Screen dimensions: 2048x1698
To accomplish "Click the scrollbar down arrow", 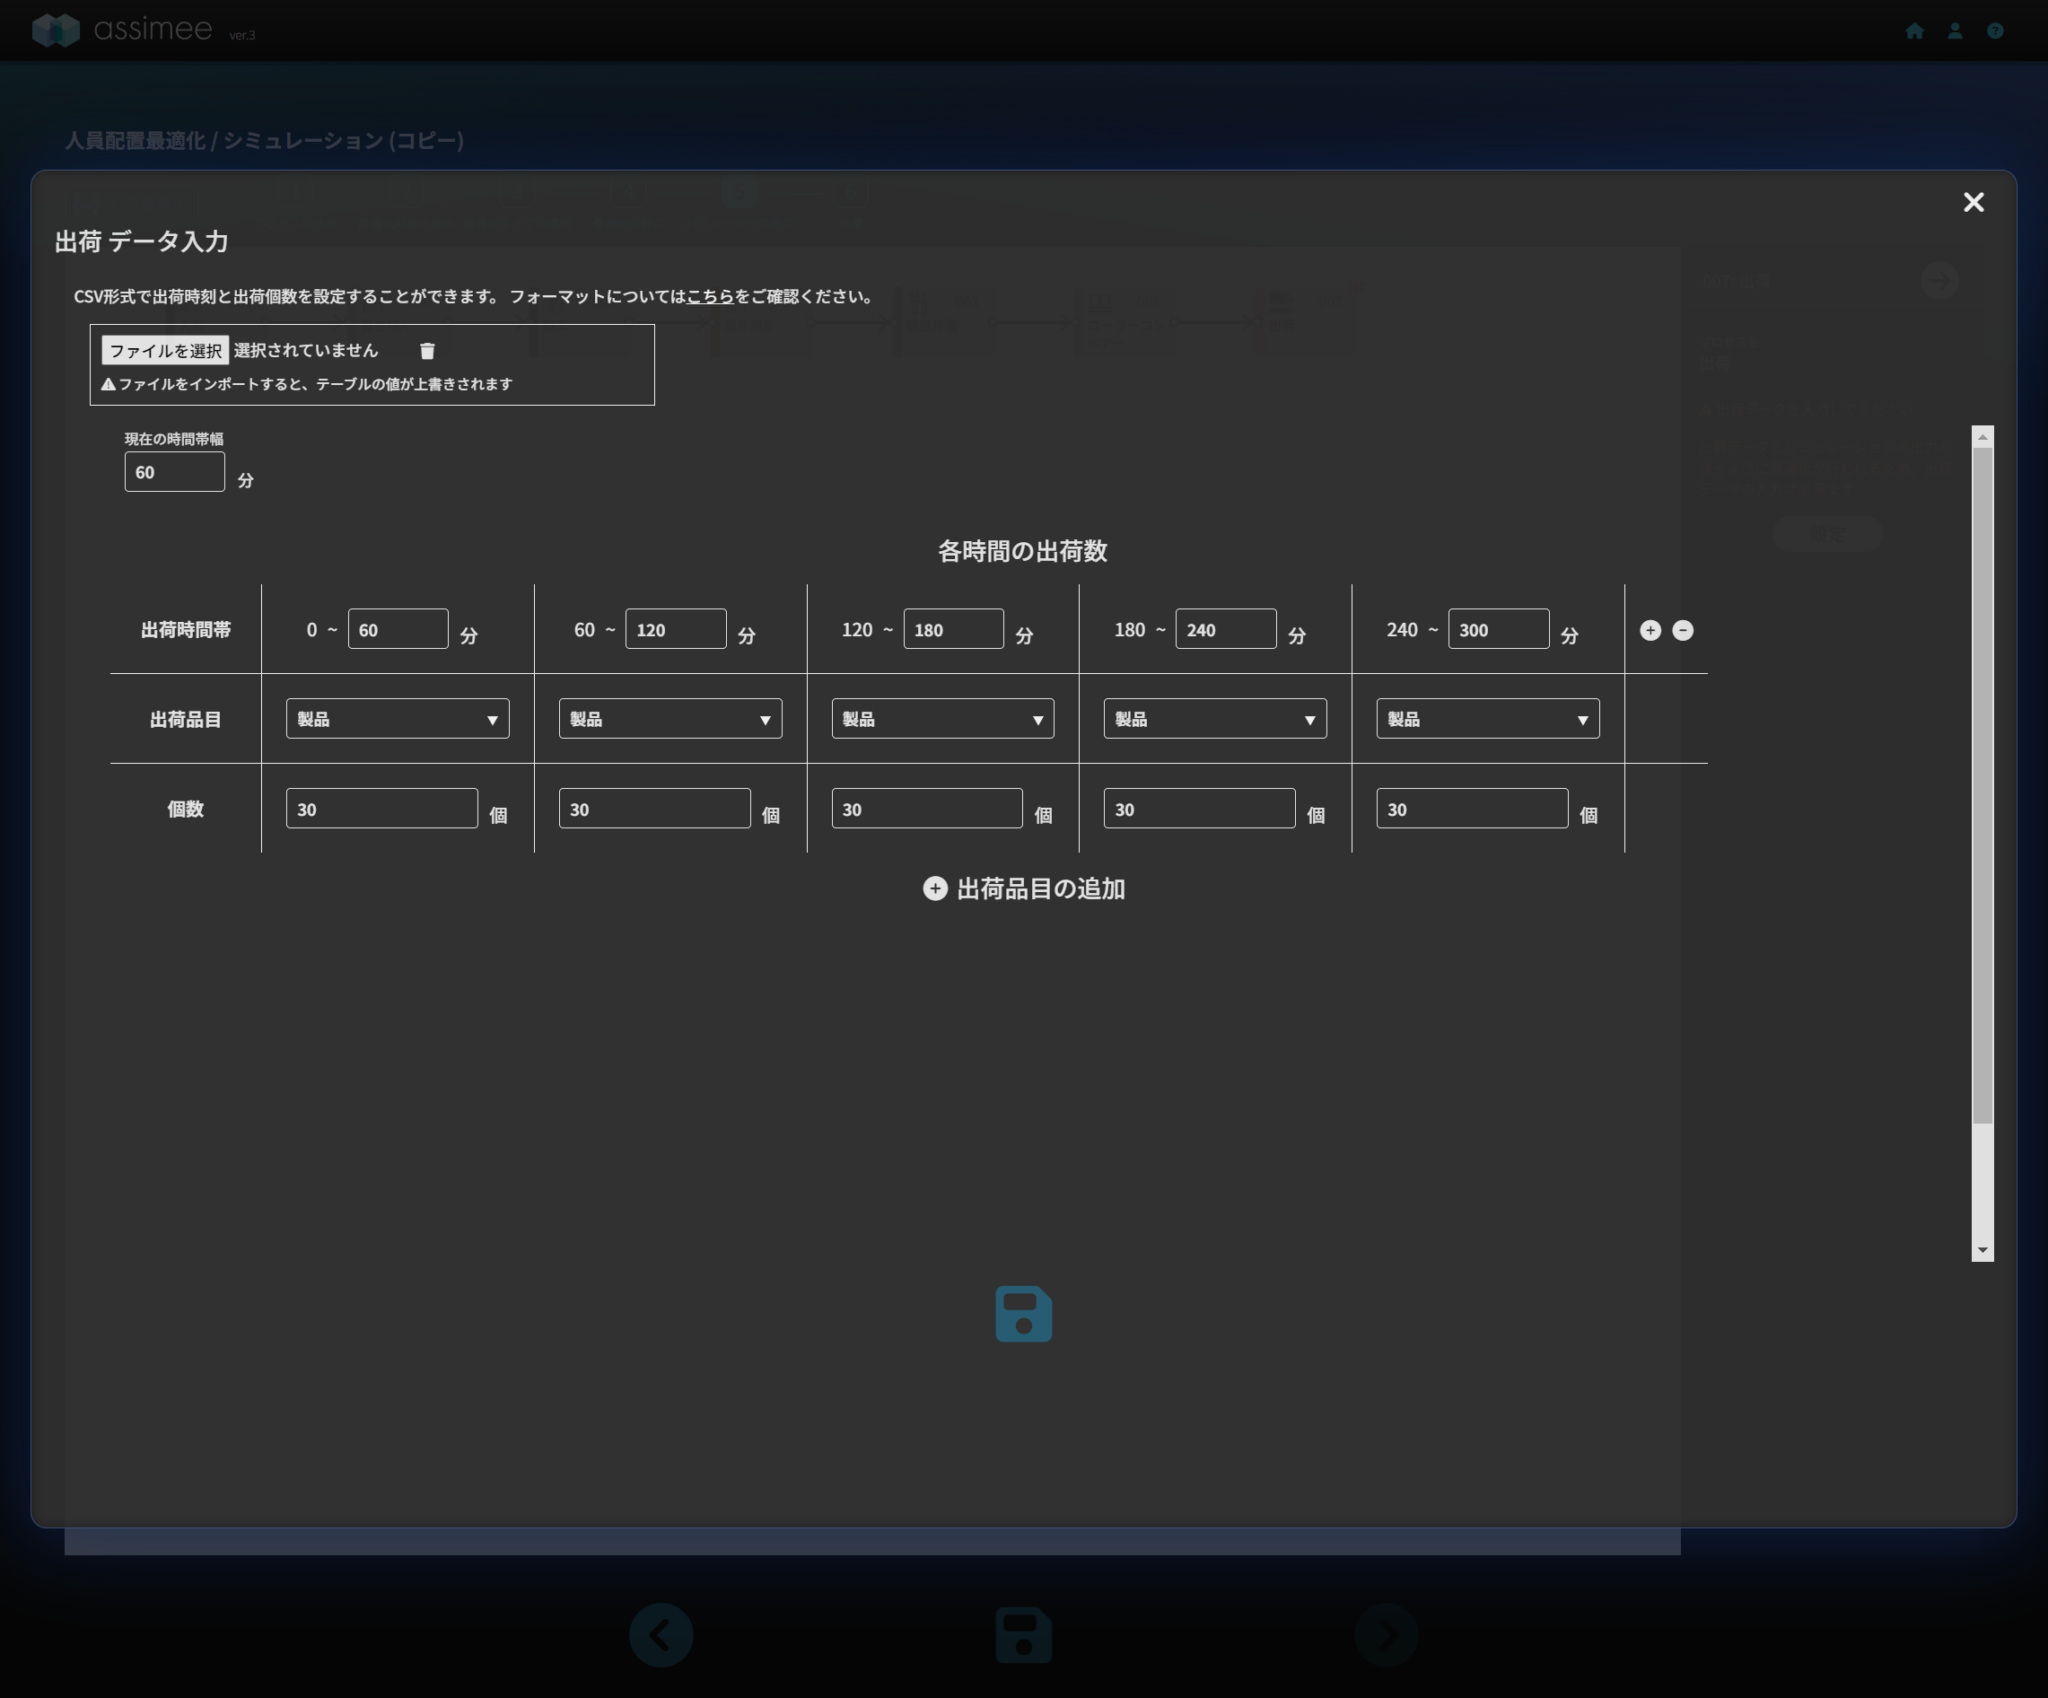I will pyautogui.click(x=1982, y=1251).
